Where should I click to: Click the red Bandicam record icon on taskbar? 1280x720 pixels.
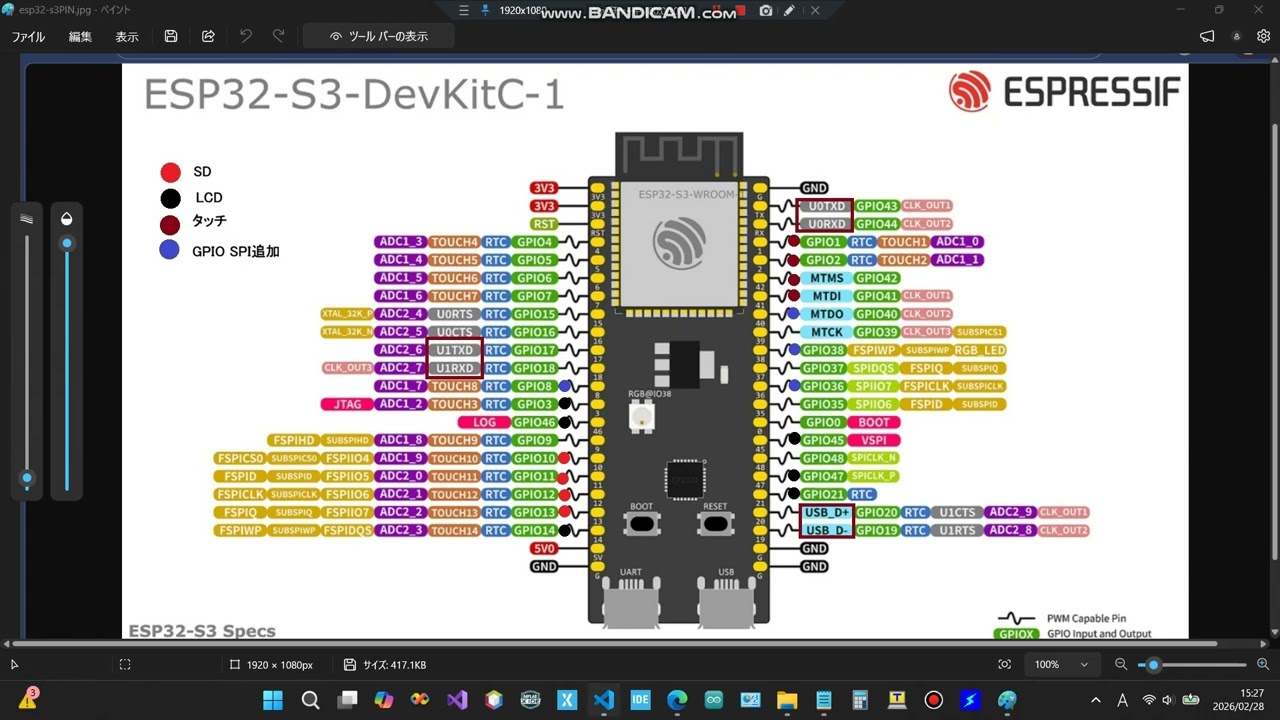(x=934, y=700)
